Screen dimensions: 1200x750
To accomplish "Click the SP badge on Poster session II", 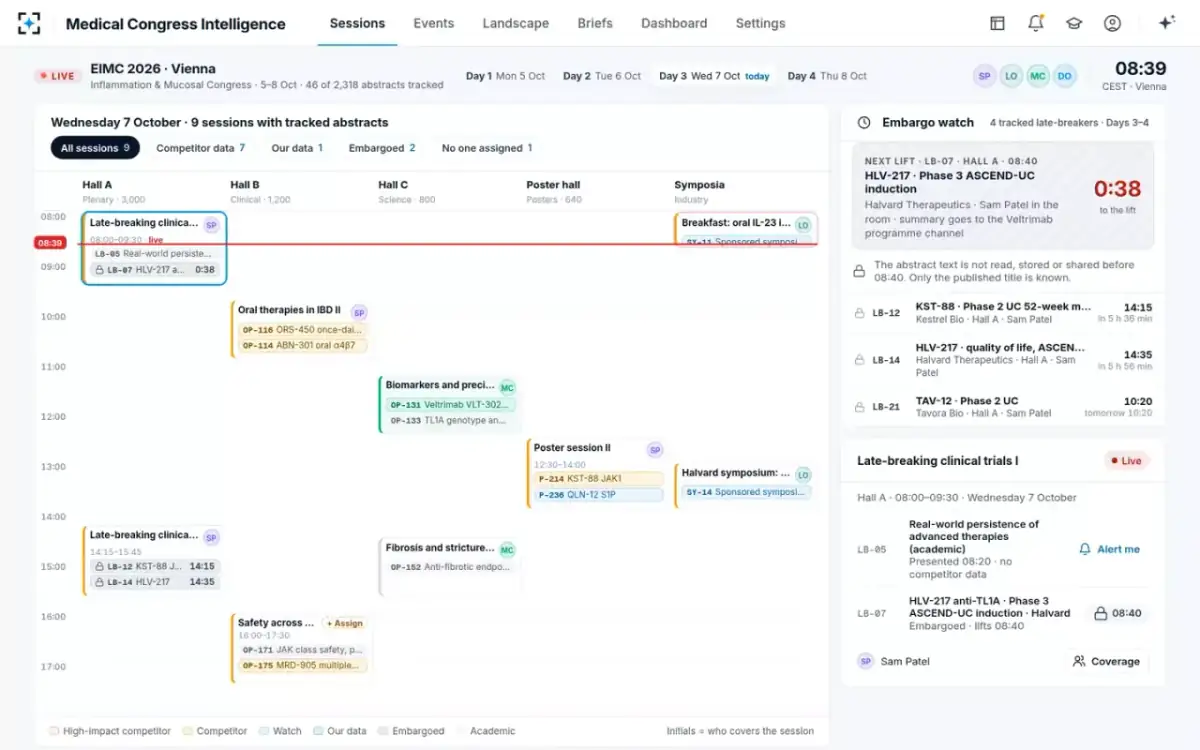I will click(655, 450).
